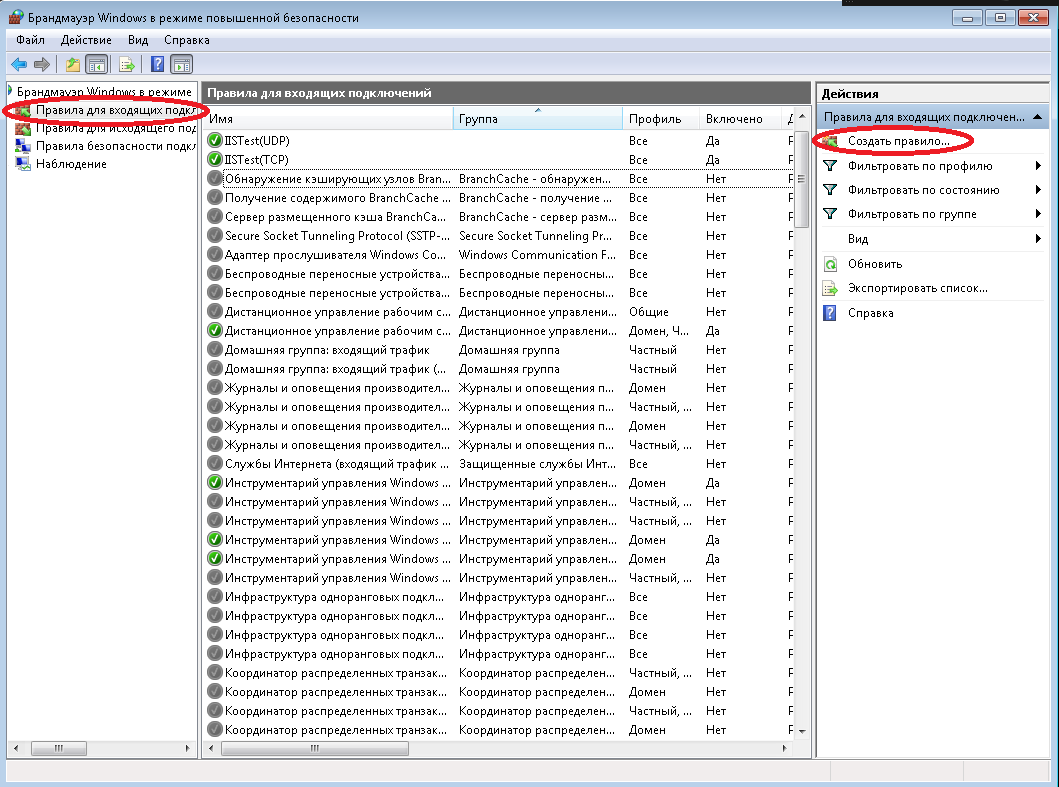Viewport: 1059px width, 787px height.
Task: Click the Back arrow toolbar icon
Action: [x=19, y=64]
